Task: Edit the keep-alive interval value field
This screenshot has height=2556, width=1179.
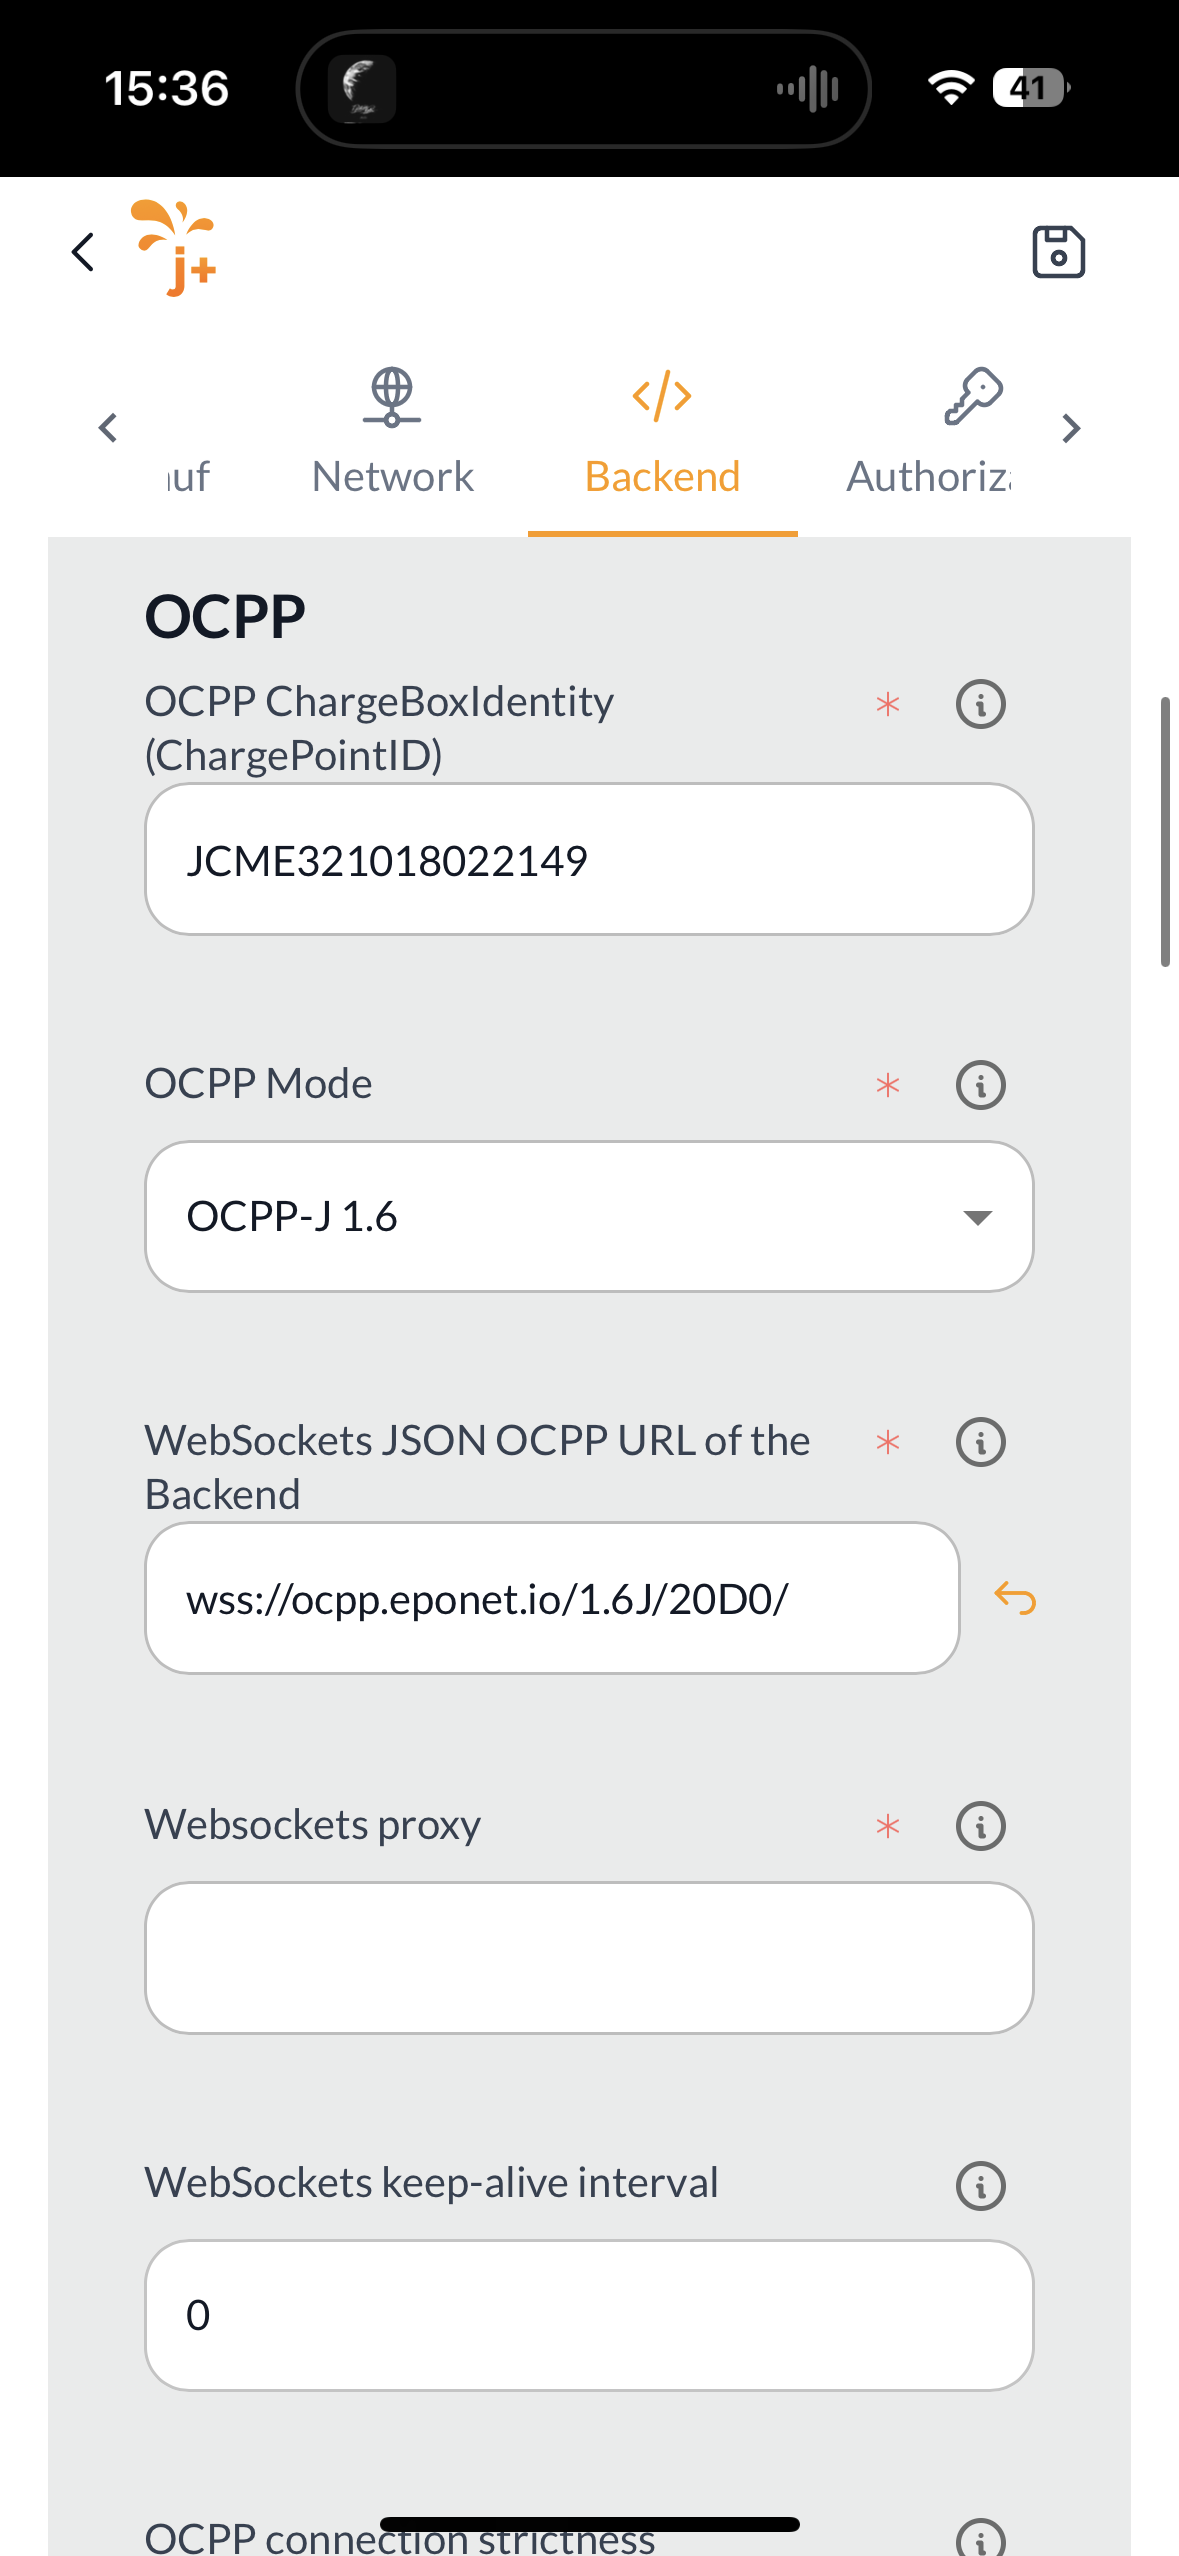Action: coord(589,2315)
